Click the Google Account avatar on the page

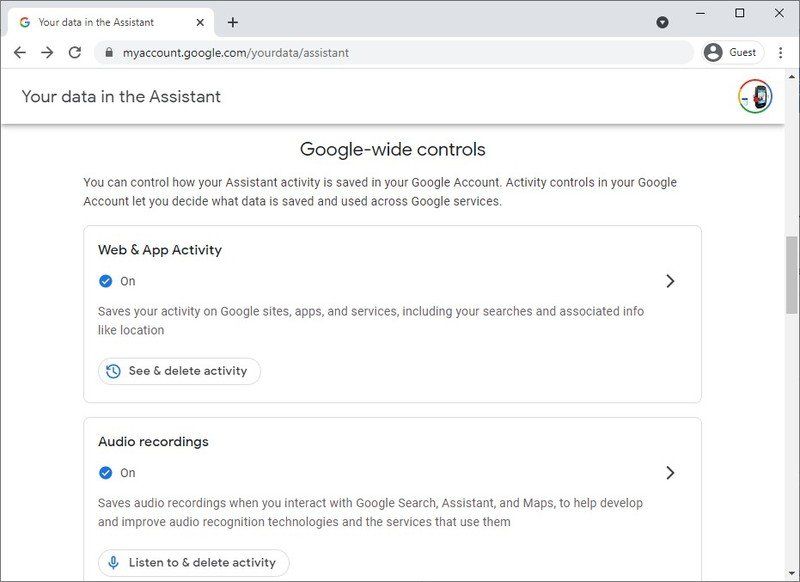tap(753, 97)
